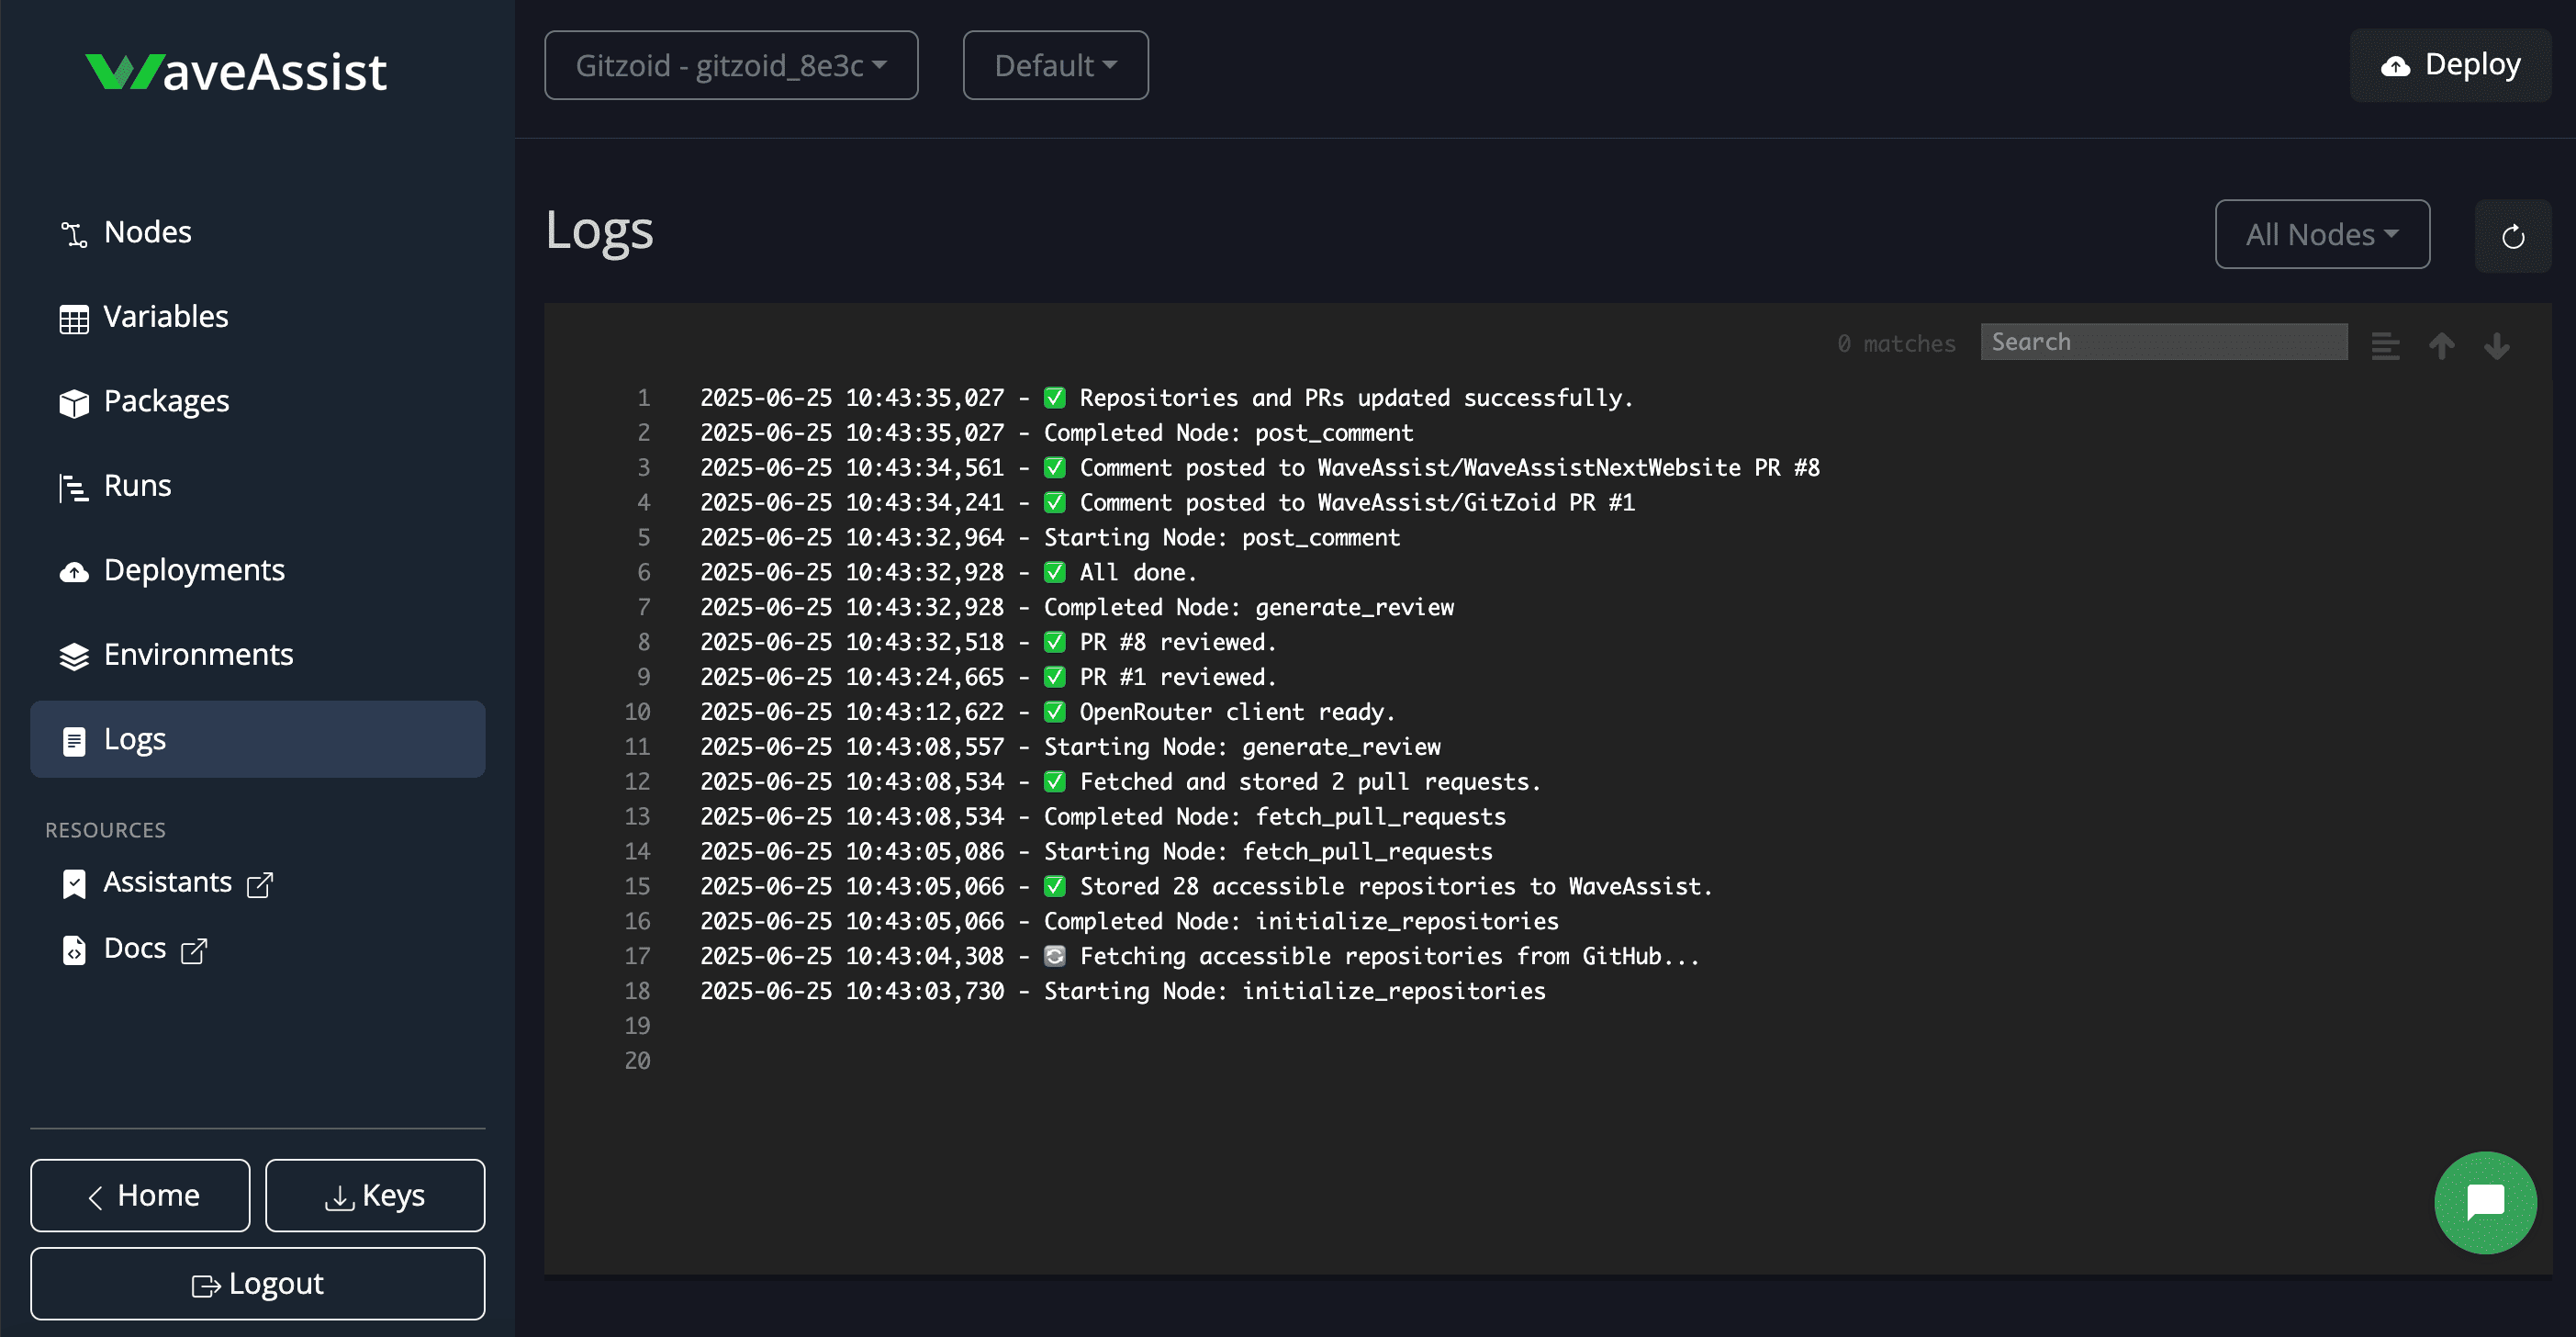Click the '0 matches' counter text
Image resolution: width=2576 pixels, height=1337 pixels.
point(1896,344)
